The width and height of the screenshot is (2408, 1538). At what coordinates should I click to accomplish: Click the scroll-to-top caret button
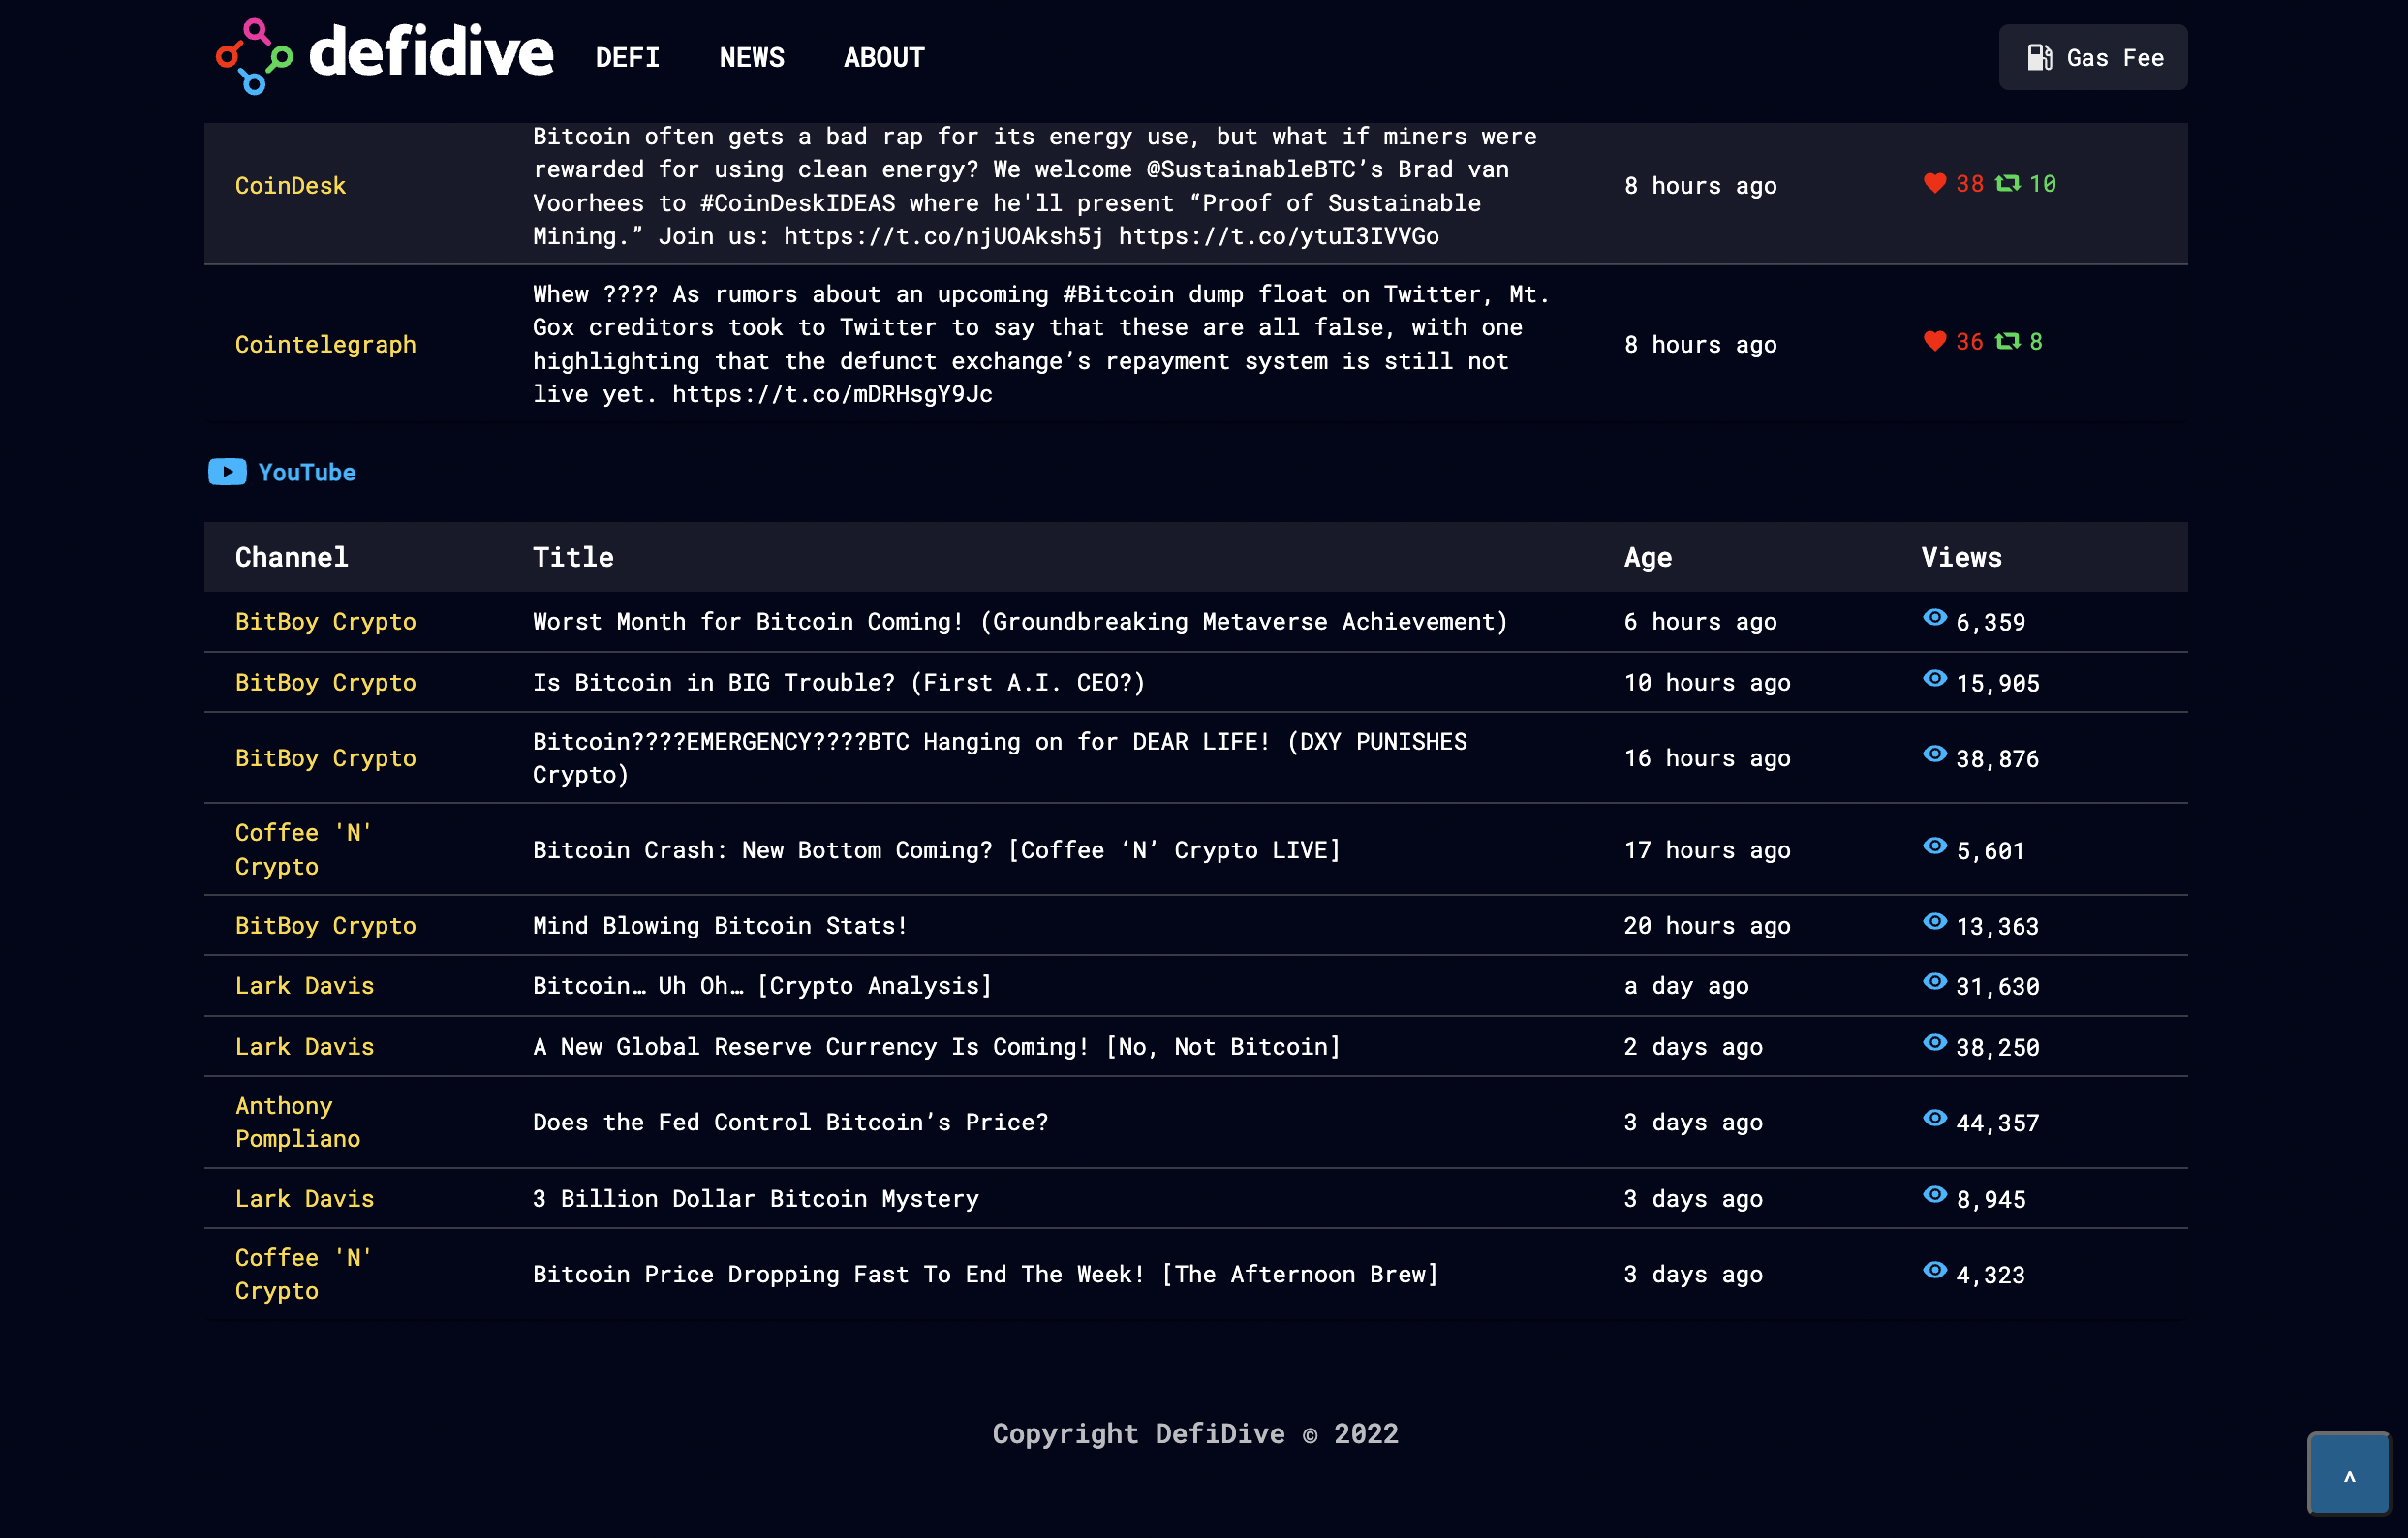tap(2347, 1474)
